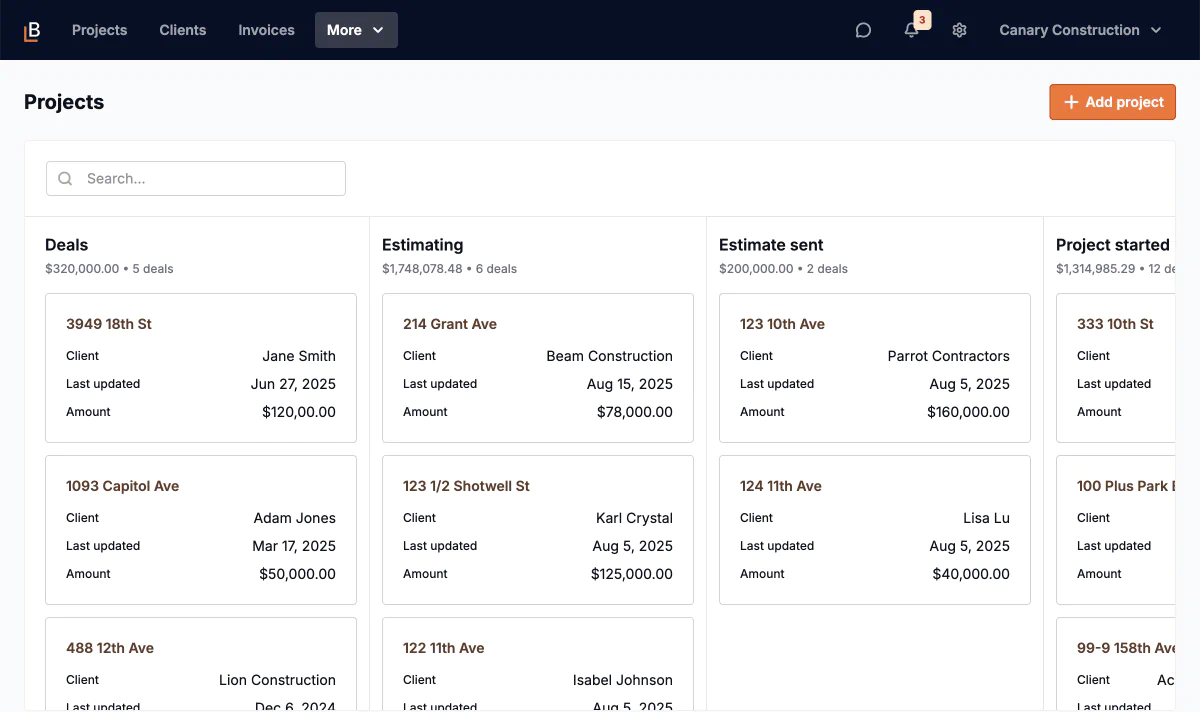This screenshot has height=712, width=1200.
Task: Click client name Isabel Johnson
Action: click(623, 680)
